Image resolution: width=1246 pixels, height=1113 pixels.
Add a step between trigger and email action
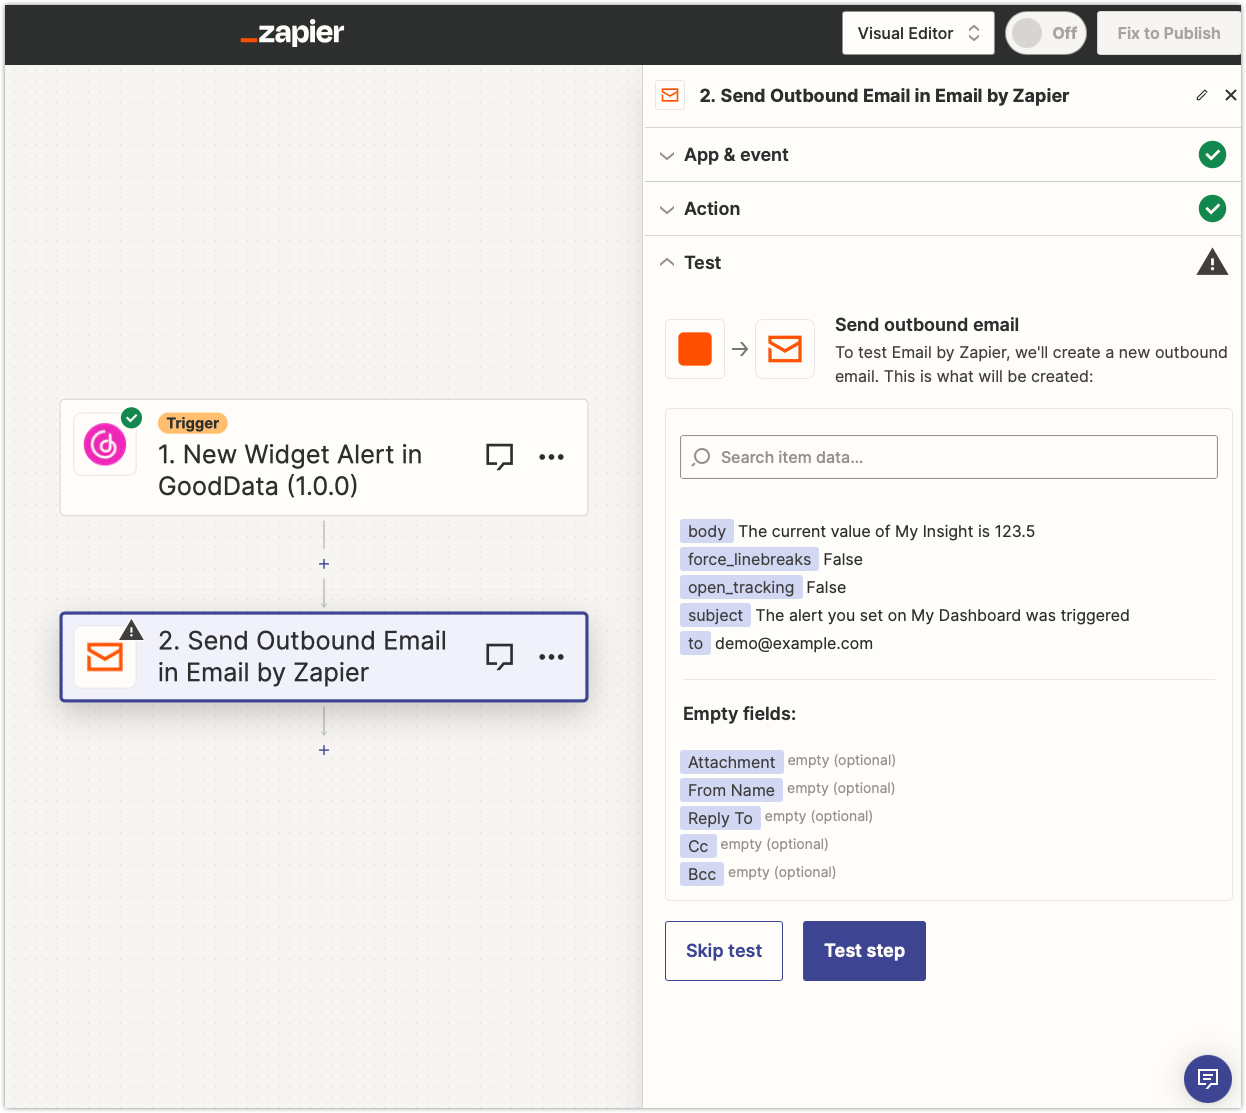click(x=324, y=564)
